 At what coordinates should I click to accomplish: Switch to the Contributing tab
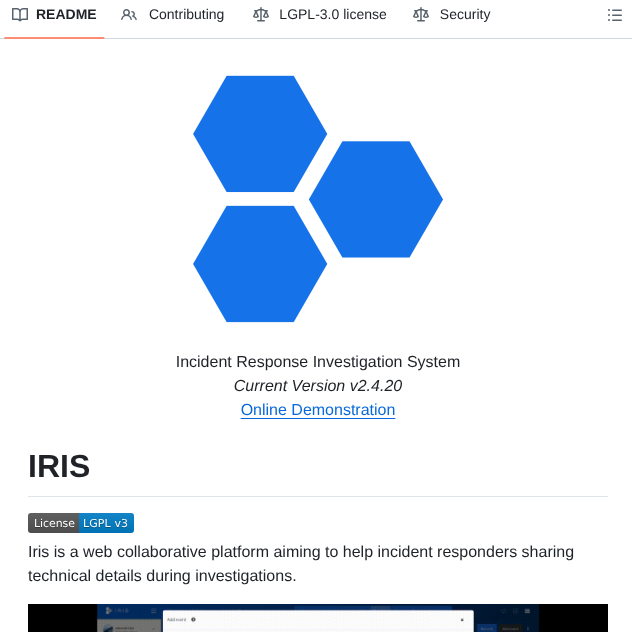[173, 15]
